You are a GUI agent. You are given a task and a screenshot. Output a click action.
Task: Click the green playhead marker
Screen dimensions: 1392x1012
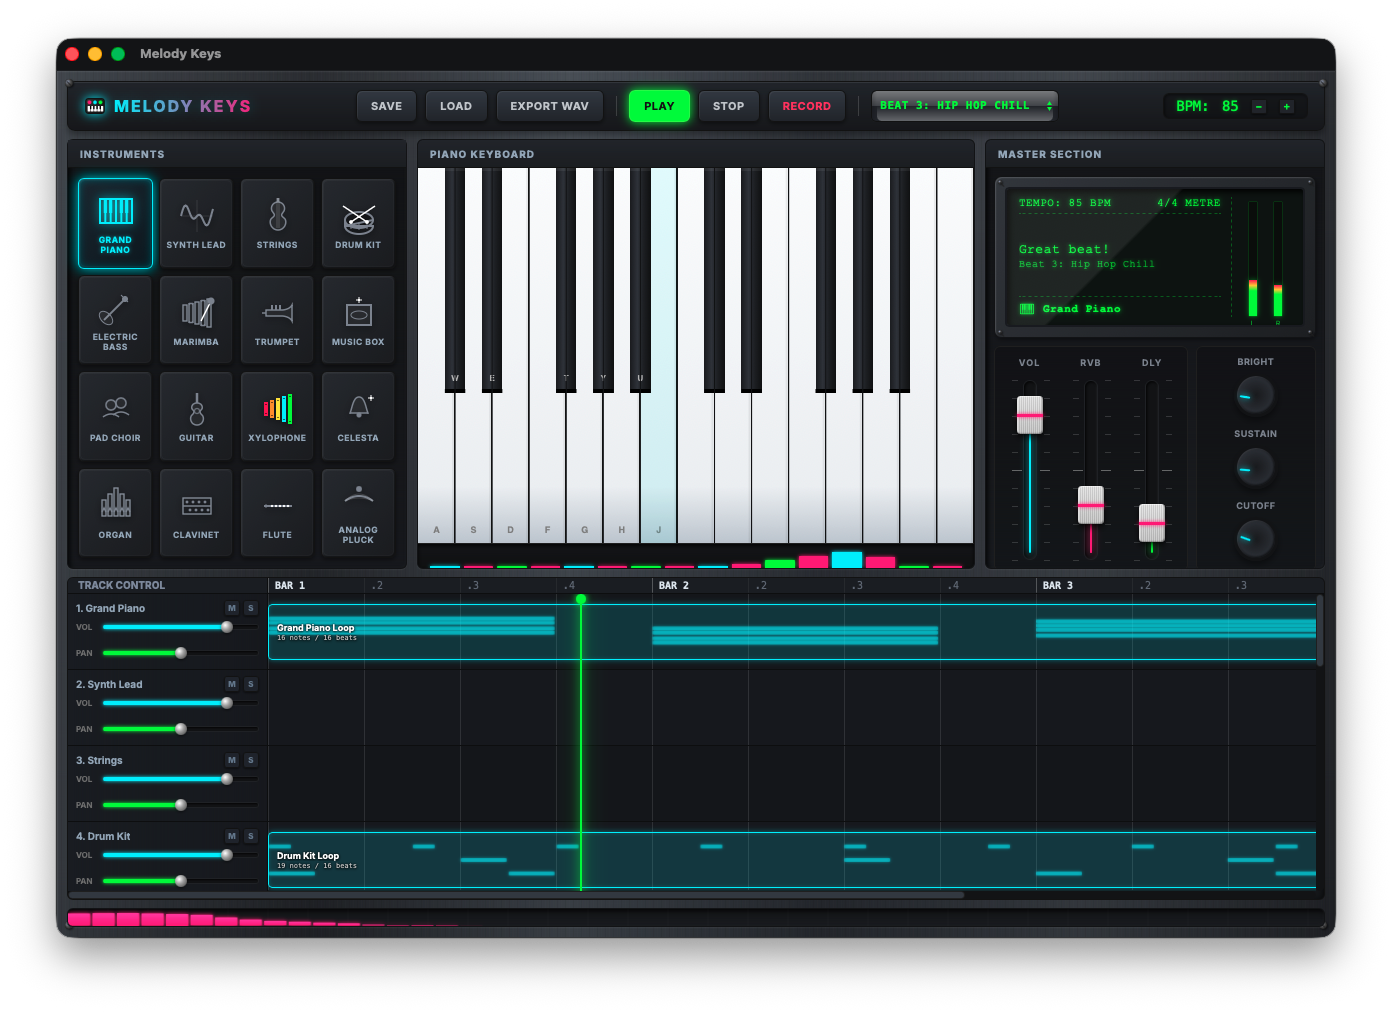click(581, 599)
